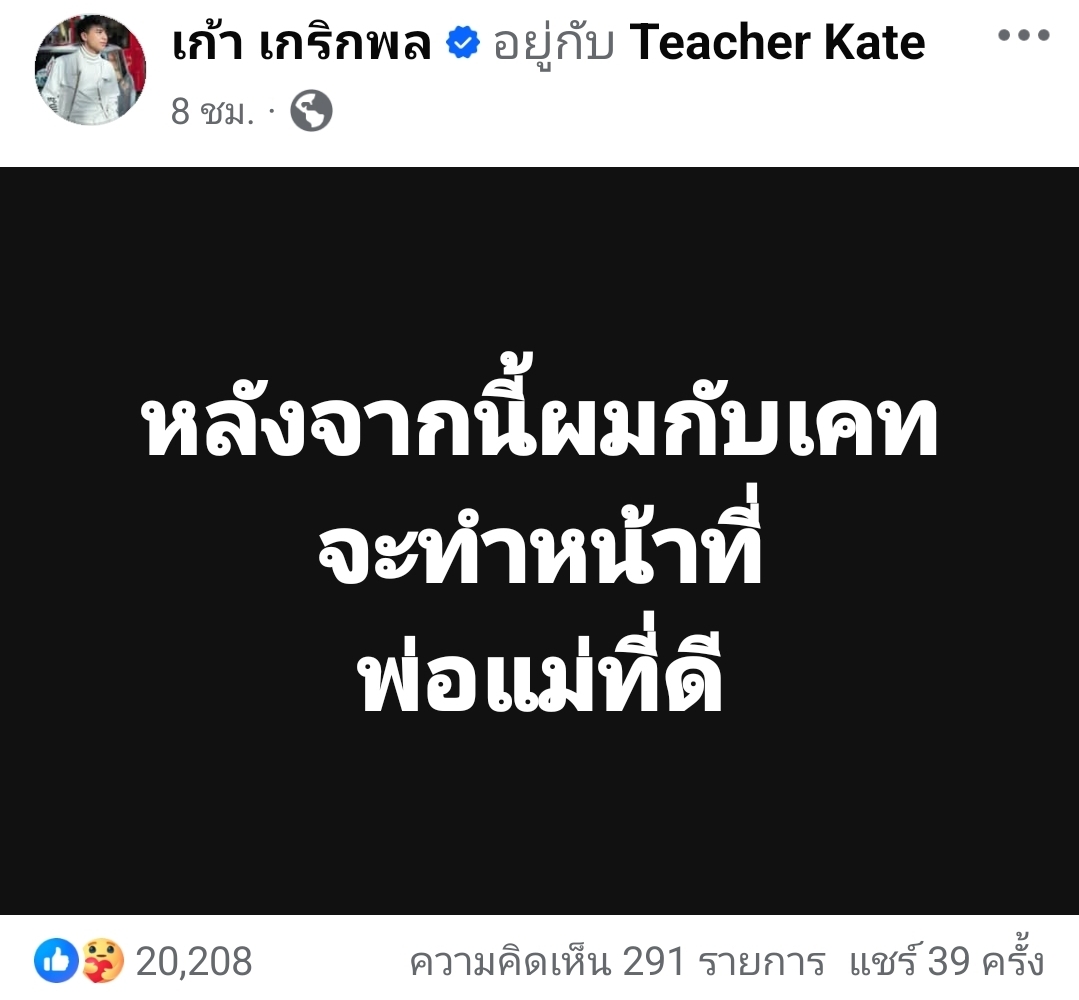This screenshot has width=1079, height=1000.
Task: Open ความคิดเห็น 291 รายการ comments
Action: [617, 961]
